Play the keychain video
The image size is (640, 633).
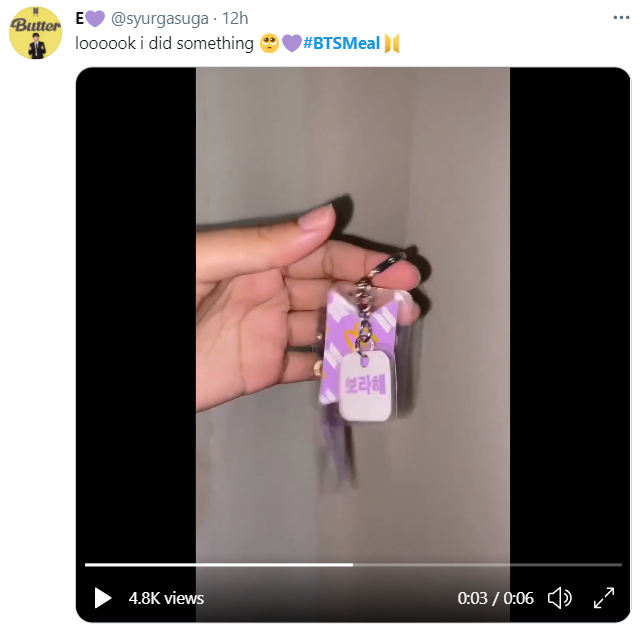(x=102, y=598)
